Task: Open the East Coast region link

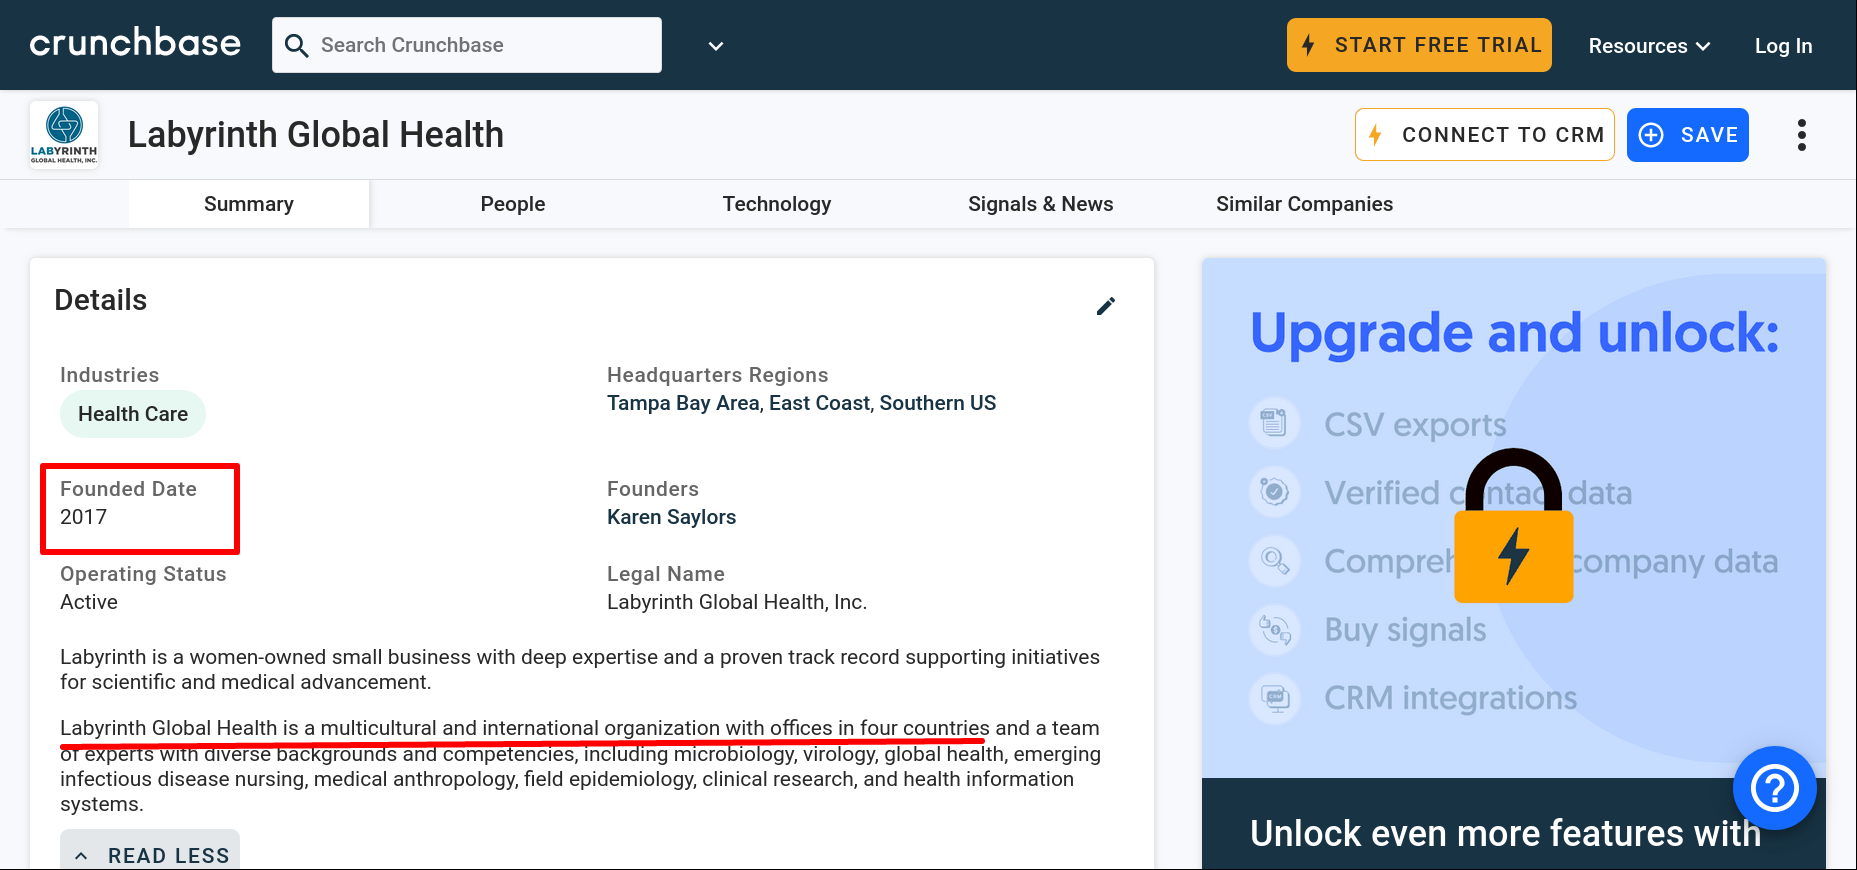Action: (x=820, y=403)
